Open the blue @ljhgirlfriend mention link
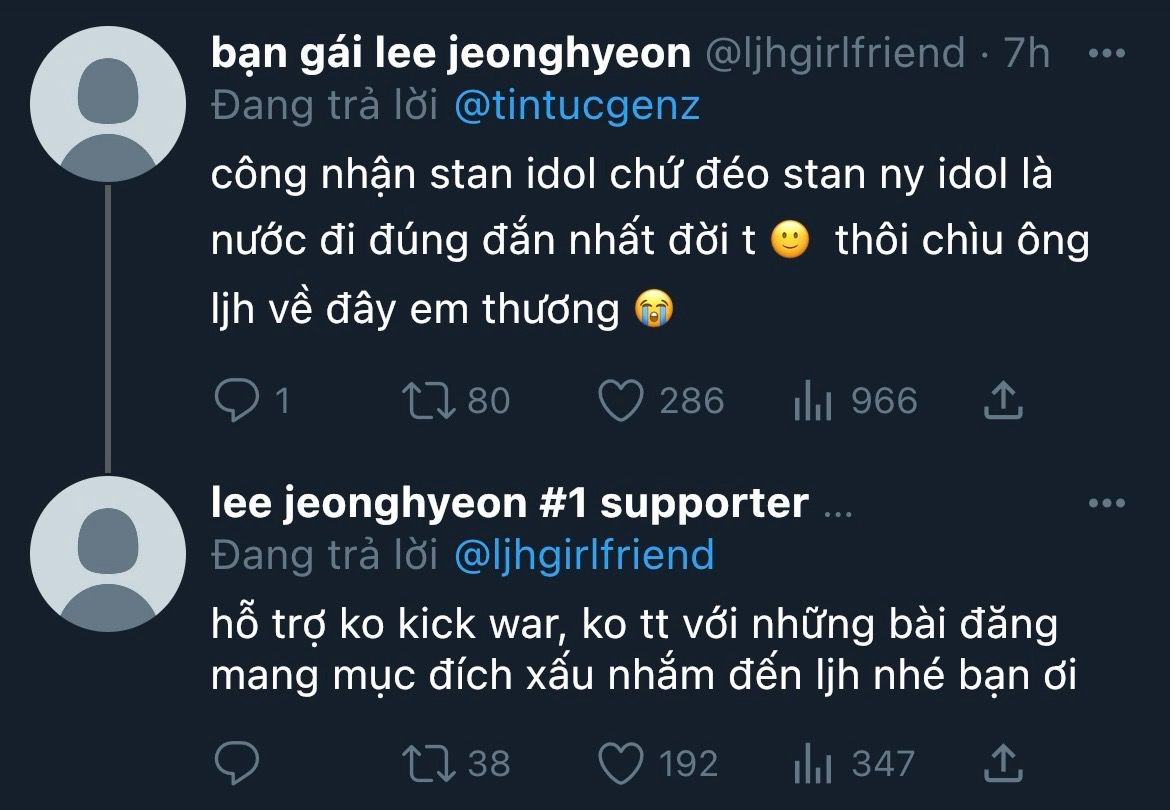Image resolution: width=1170 pixels, height=810 pixels. pos(584,555)
